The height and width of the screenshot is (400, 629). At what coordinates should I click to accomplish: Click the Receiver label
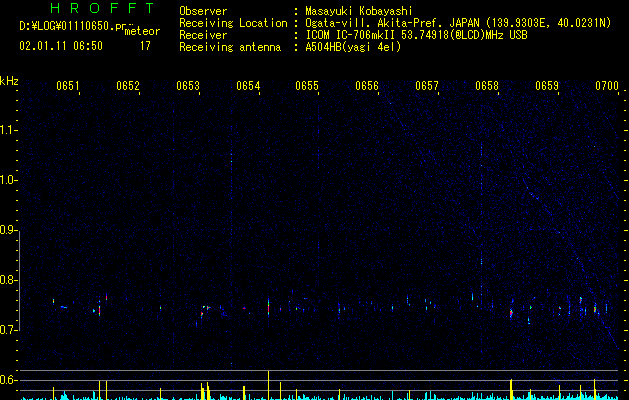point(203,35)
